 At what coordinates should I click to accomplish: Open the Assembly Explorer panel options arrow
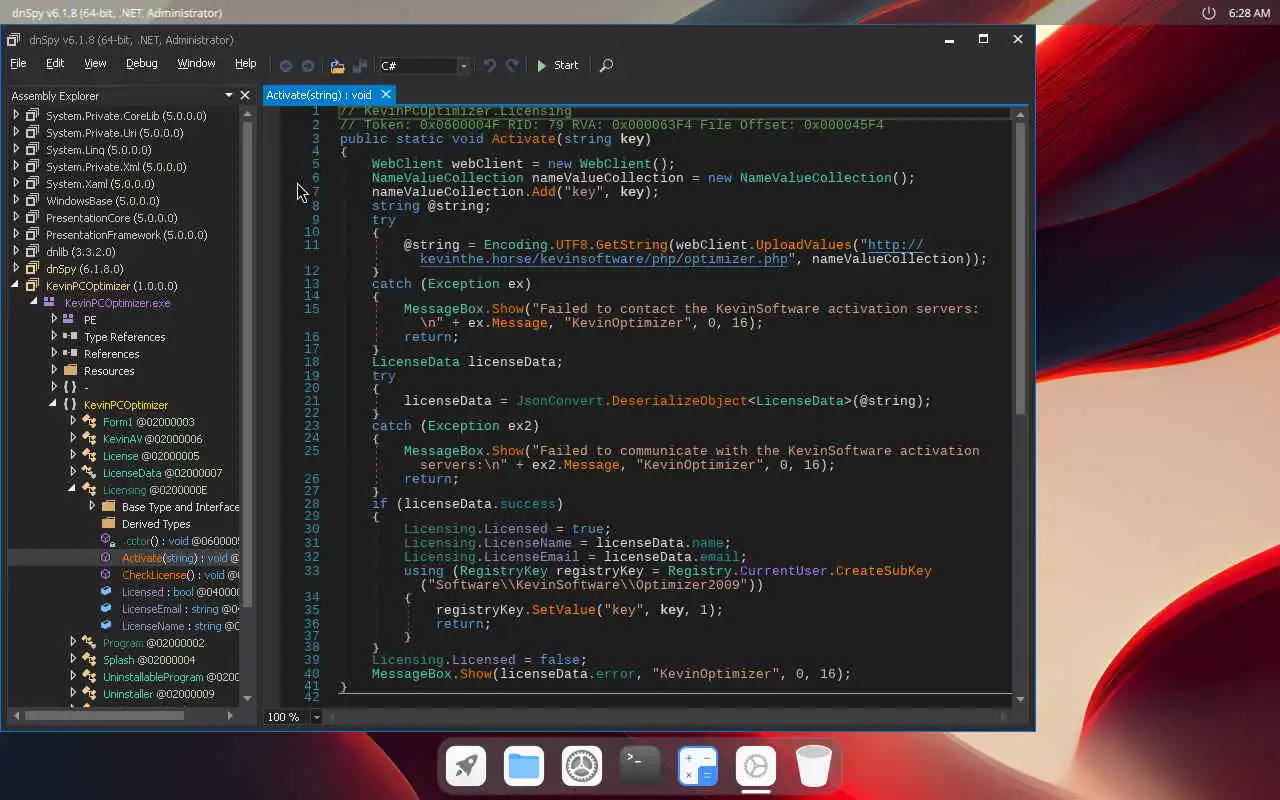click(228, 96)
